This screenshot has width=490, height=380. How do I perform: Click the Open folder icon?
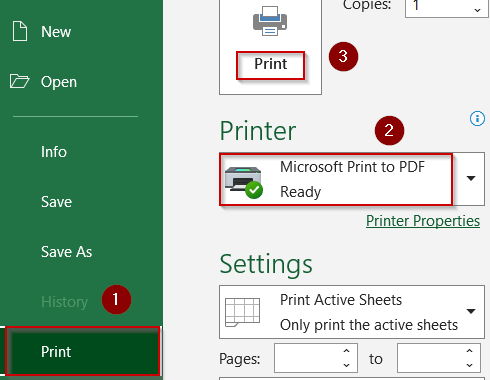coord(19,81)
